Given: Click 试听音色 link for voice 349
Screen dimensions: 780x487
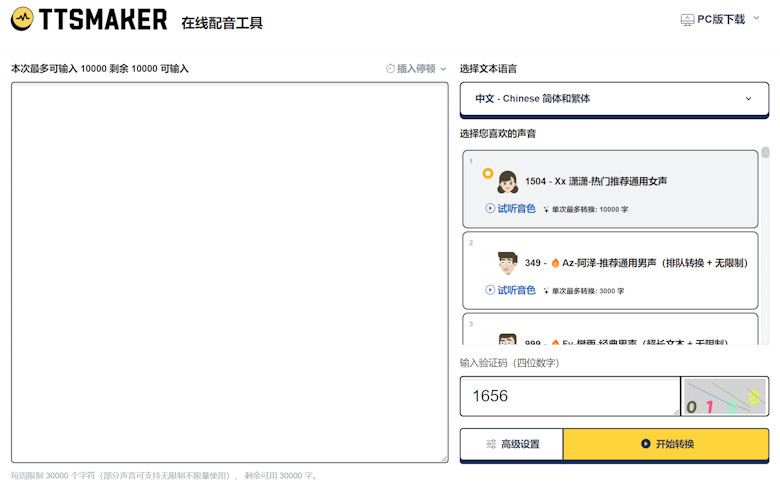Looking at the screenshot, I should click(x=516, y=290).
